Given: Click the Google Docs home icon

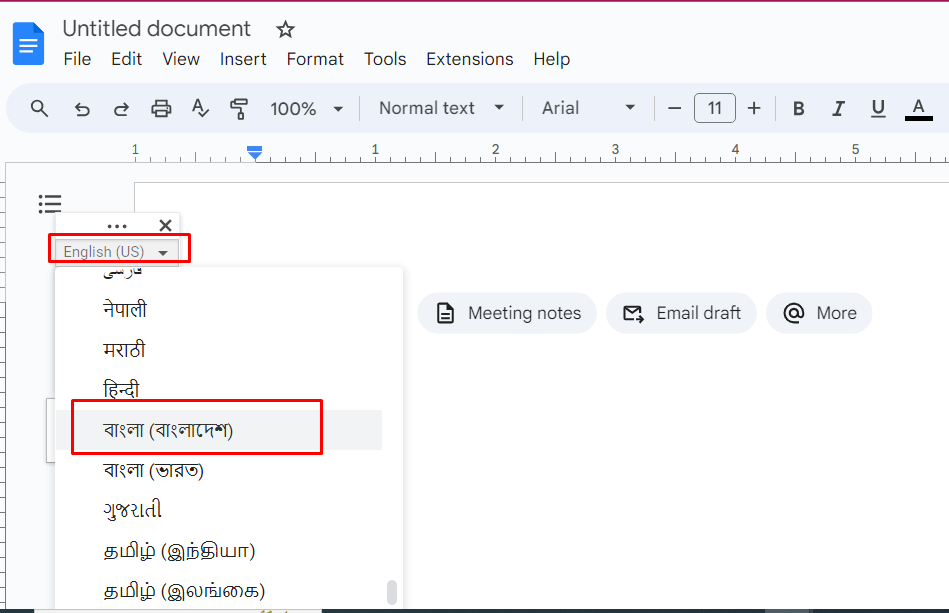Looking at the screenshot, I should [x=28, y=44].
